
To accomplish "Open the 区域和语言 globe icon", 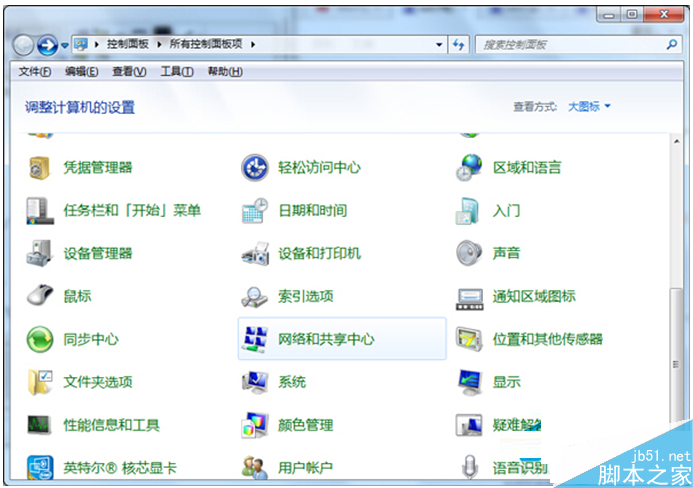I will pyautogui.click(x=469, y=168).
